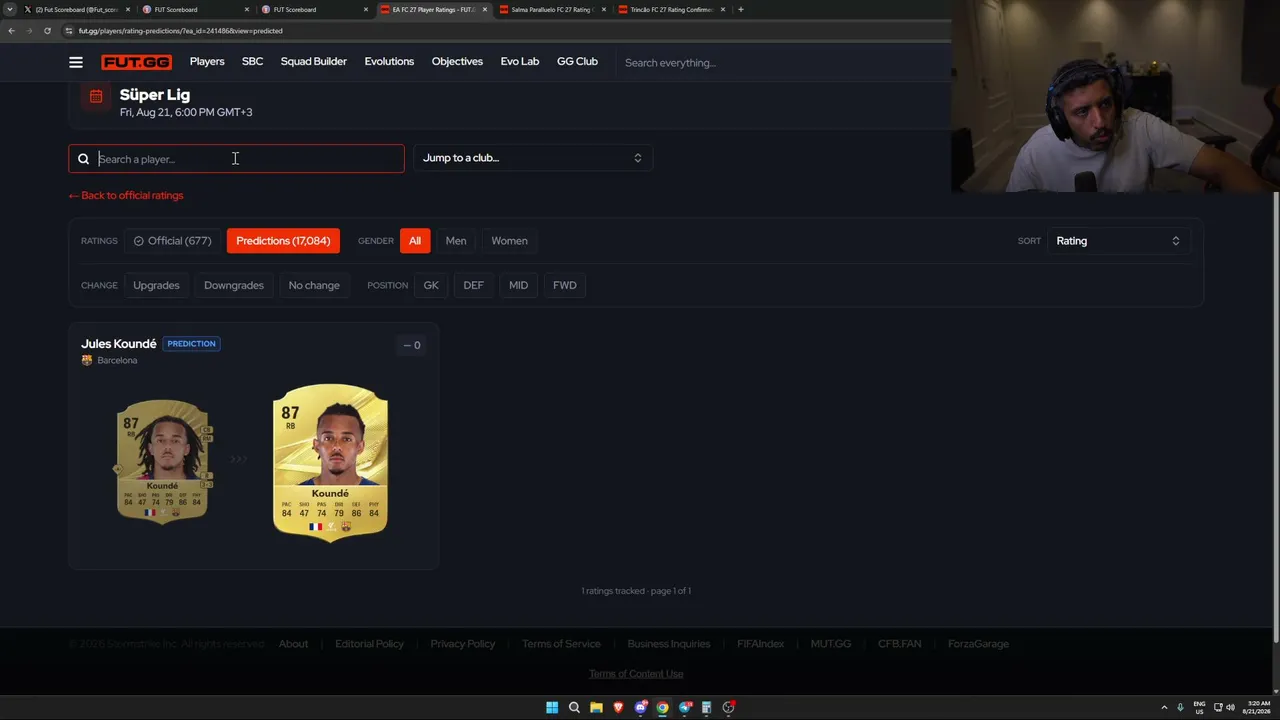The image size is (1280, 720).
Task: Open the current Koundé 87 card thumbnail
Action: [162, 461]
